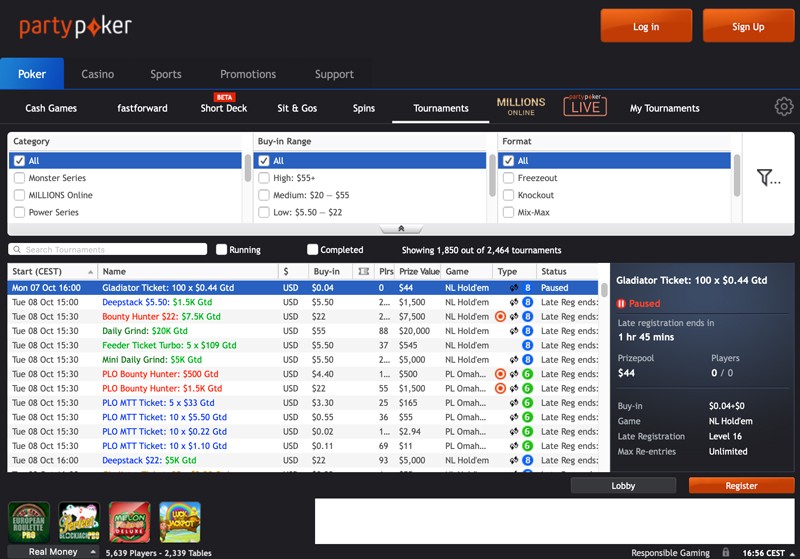Switch to the Casino tab
Viewport: 800px width, 559px height.
97,74
